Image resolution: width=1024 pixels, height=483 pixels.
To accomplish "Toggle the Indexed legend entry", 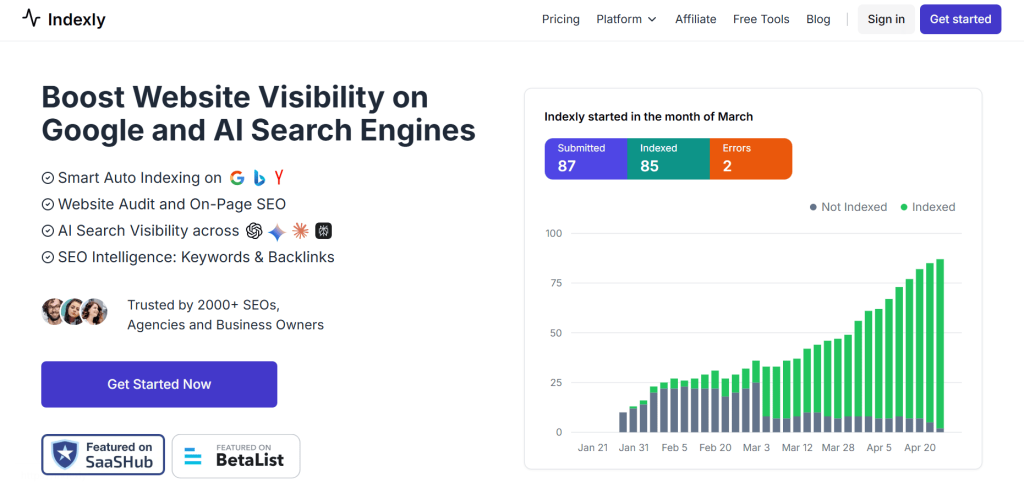I will click(x=927, y=207).
